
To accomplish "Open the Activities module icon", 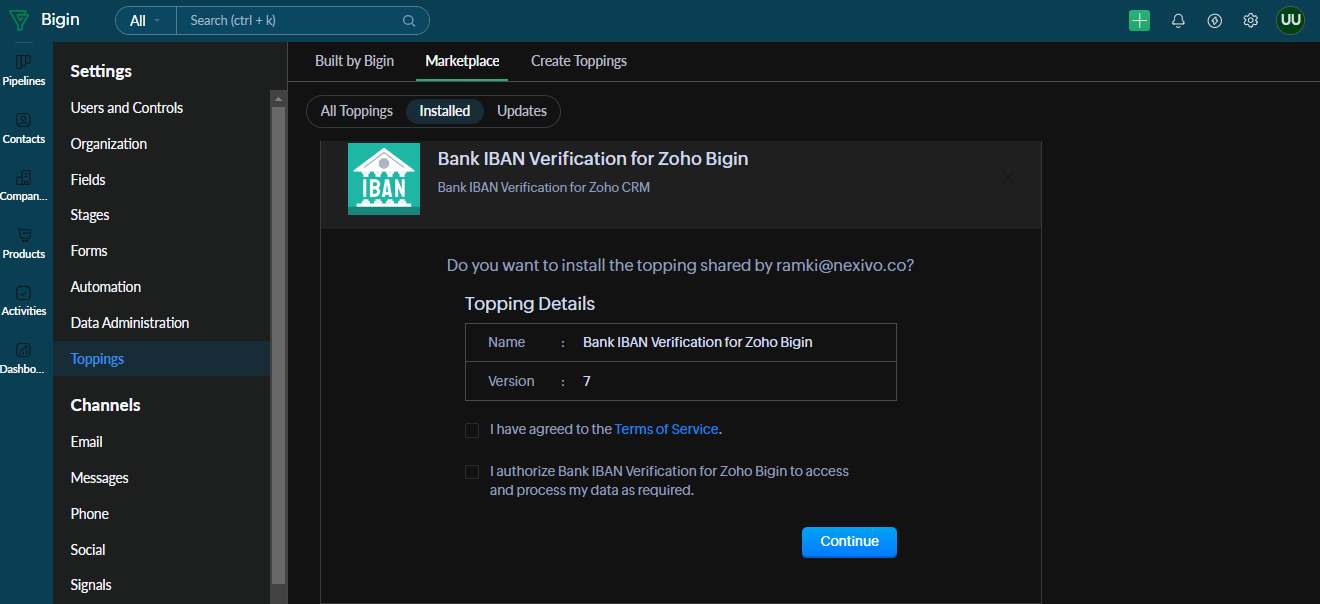I will coord(24,292).
